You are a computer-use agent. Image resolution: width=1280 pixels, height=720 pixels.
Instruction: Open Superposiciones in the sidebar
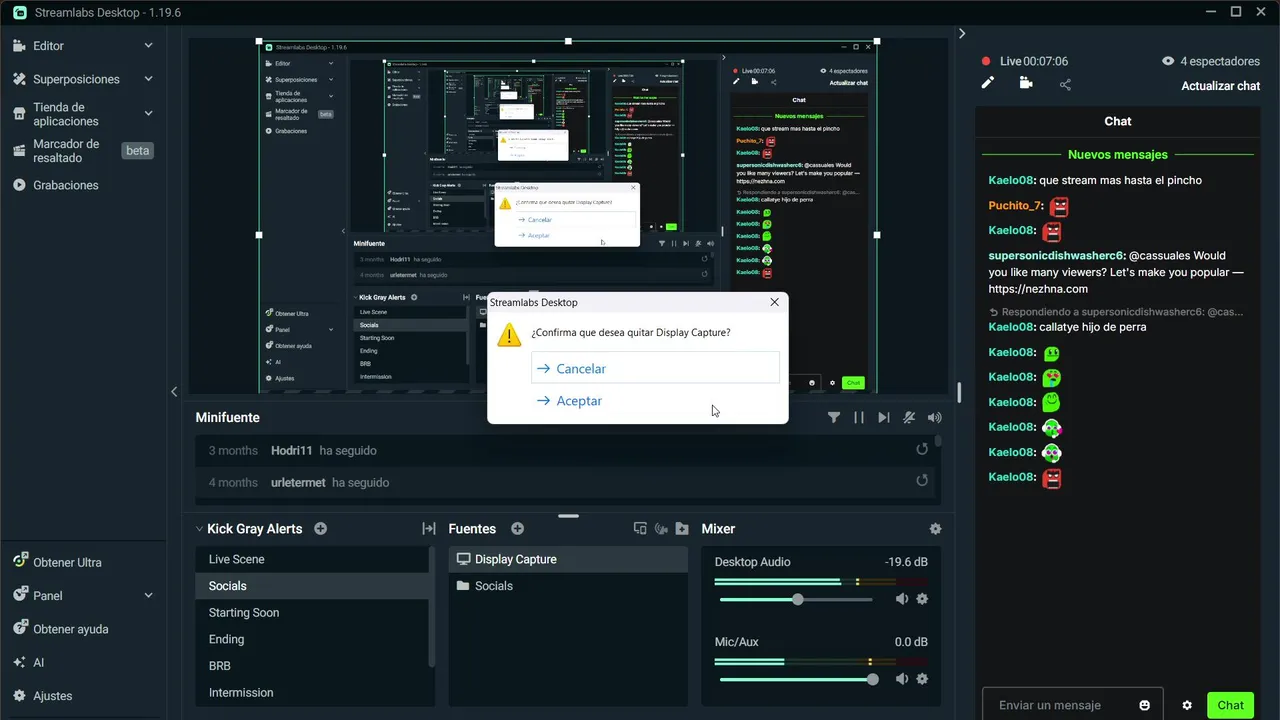[76, 79]
